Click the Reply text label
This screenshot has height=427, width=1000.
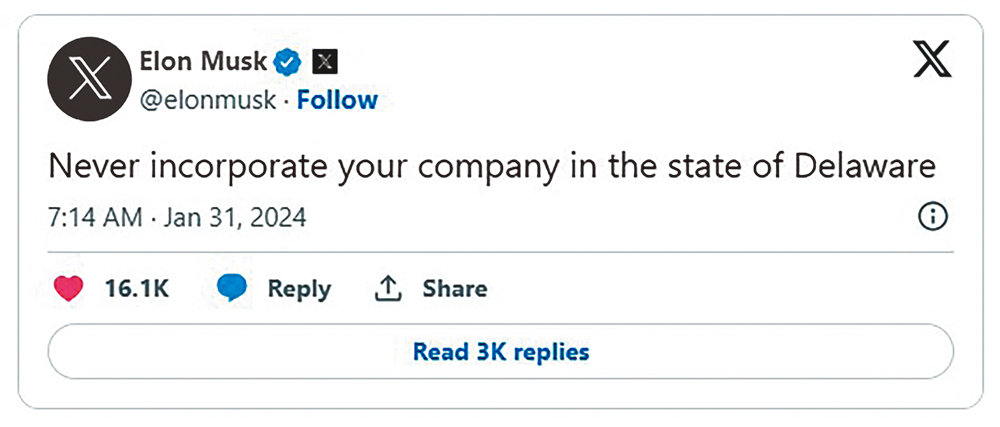click(x=299, y=289)
